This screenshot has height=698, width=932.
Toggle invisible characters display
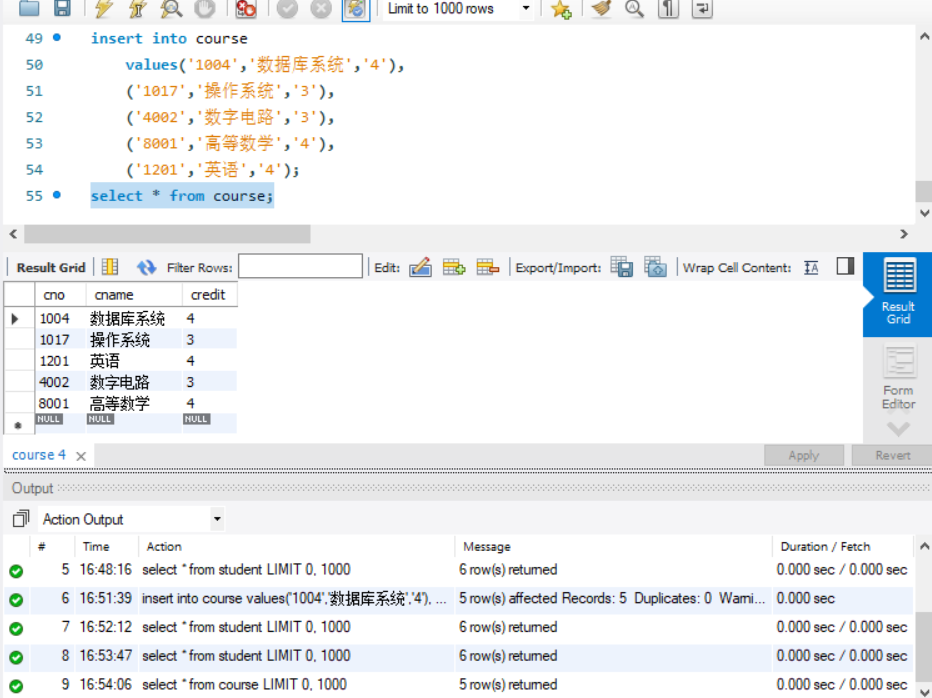click(x=668, y=8)
